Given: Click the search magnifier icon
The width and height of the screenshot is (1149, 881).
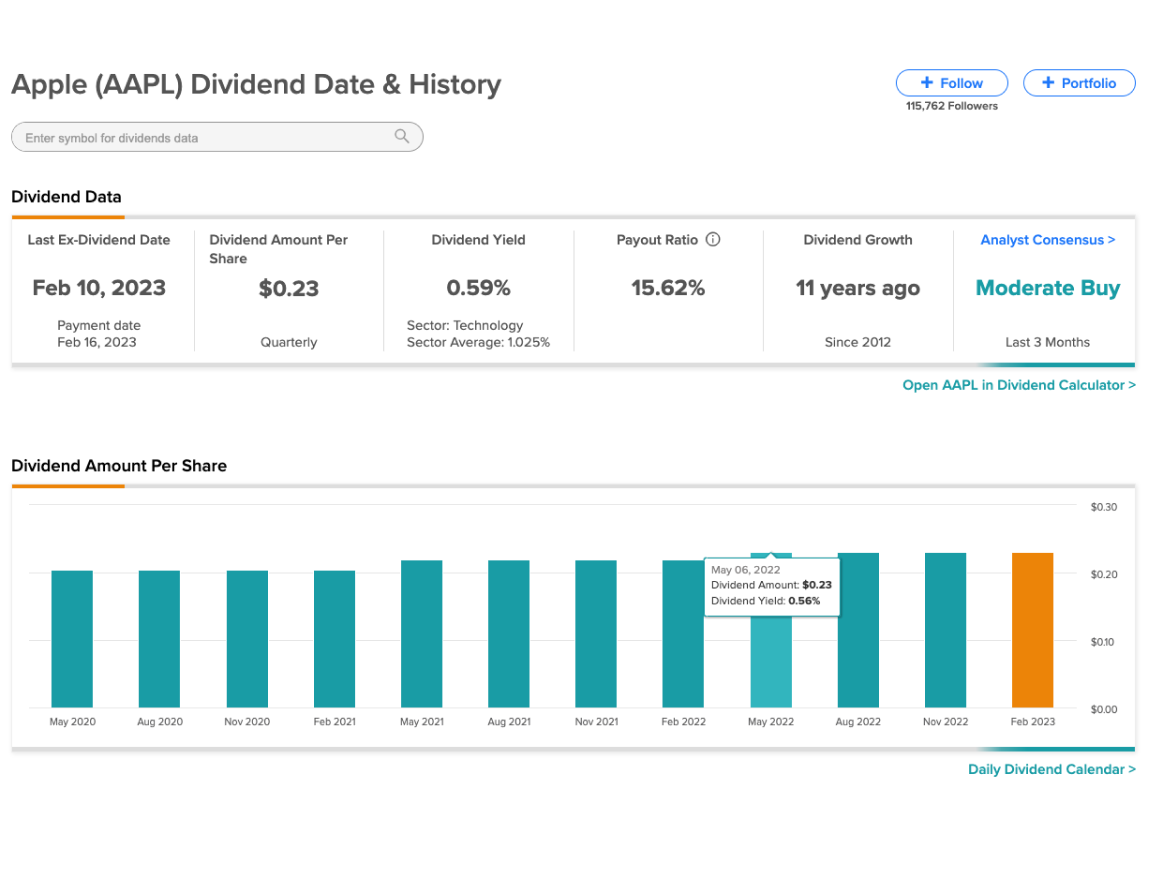Looking at the screenshot, I should (402, 136).
